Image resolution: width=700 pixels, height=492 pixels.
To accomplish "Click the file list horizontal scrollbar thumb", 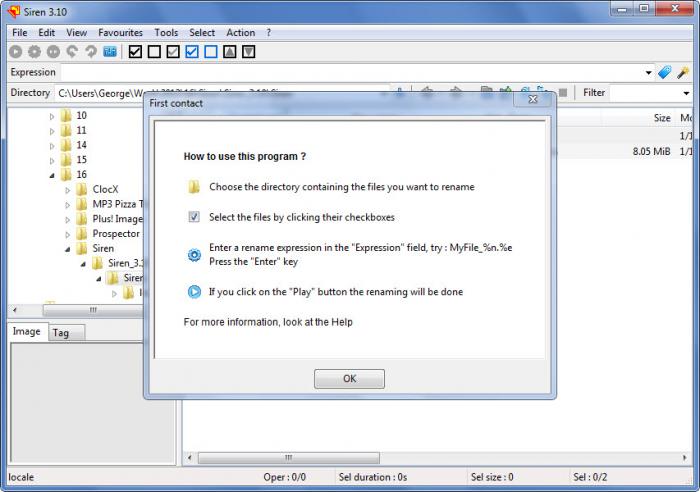I will coord(289,458).
